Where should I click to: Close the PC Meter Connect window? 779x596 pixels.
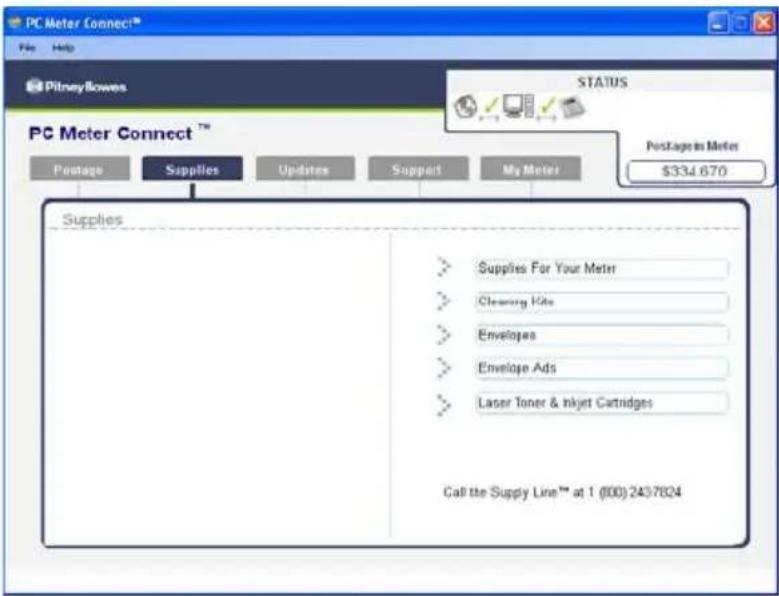point(764,23)
